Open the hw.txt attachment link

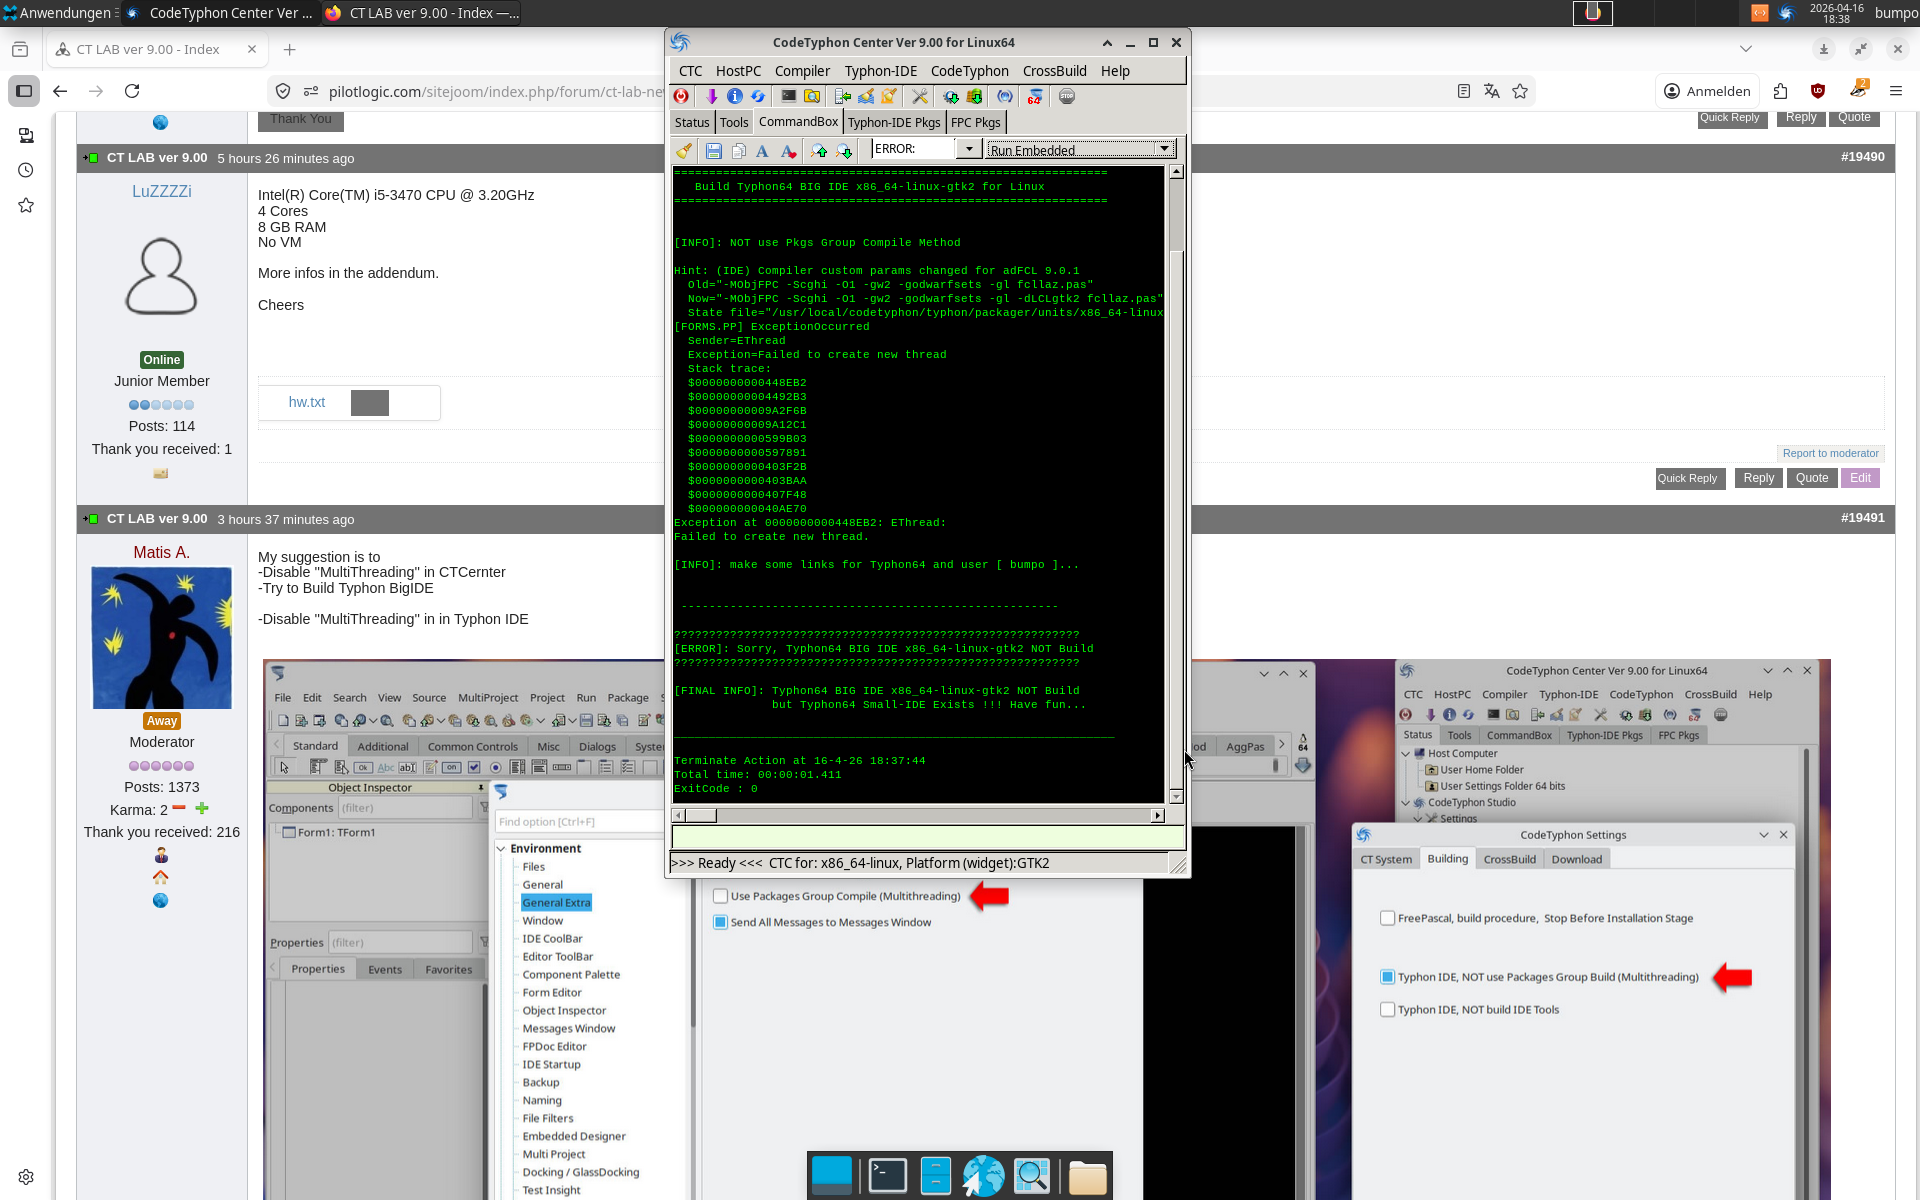tap(307, 402)
